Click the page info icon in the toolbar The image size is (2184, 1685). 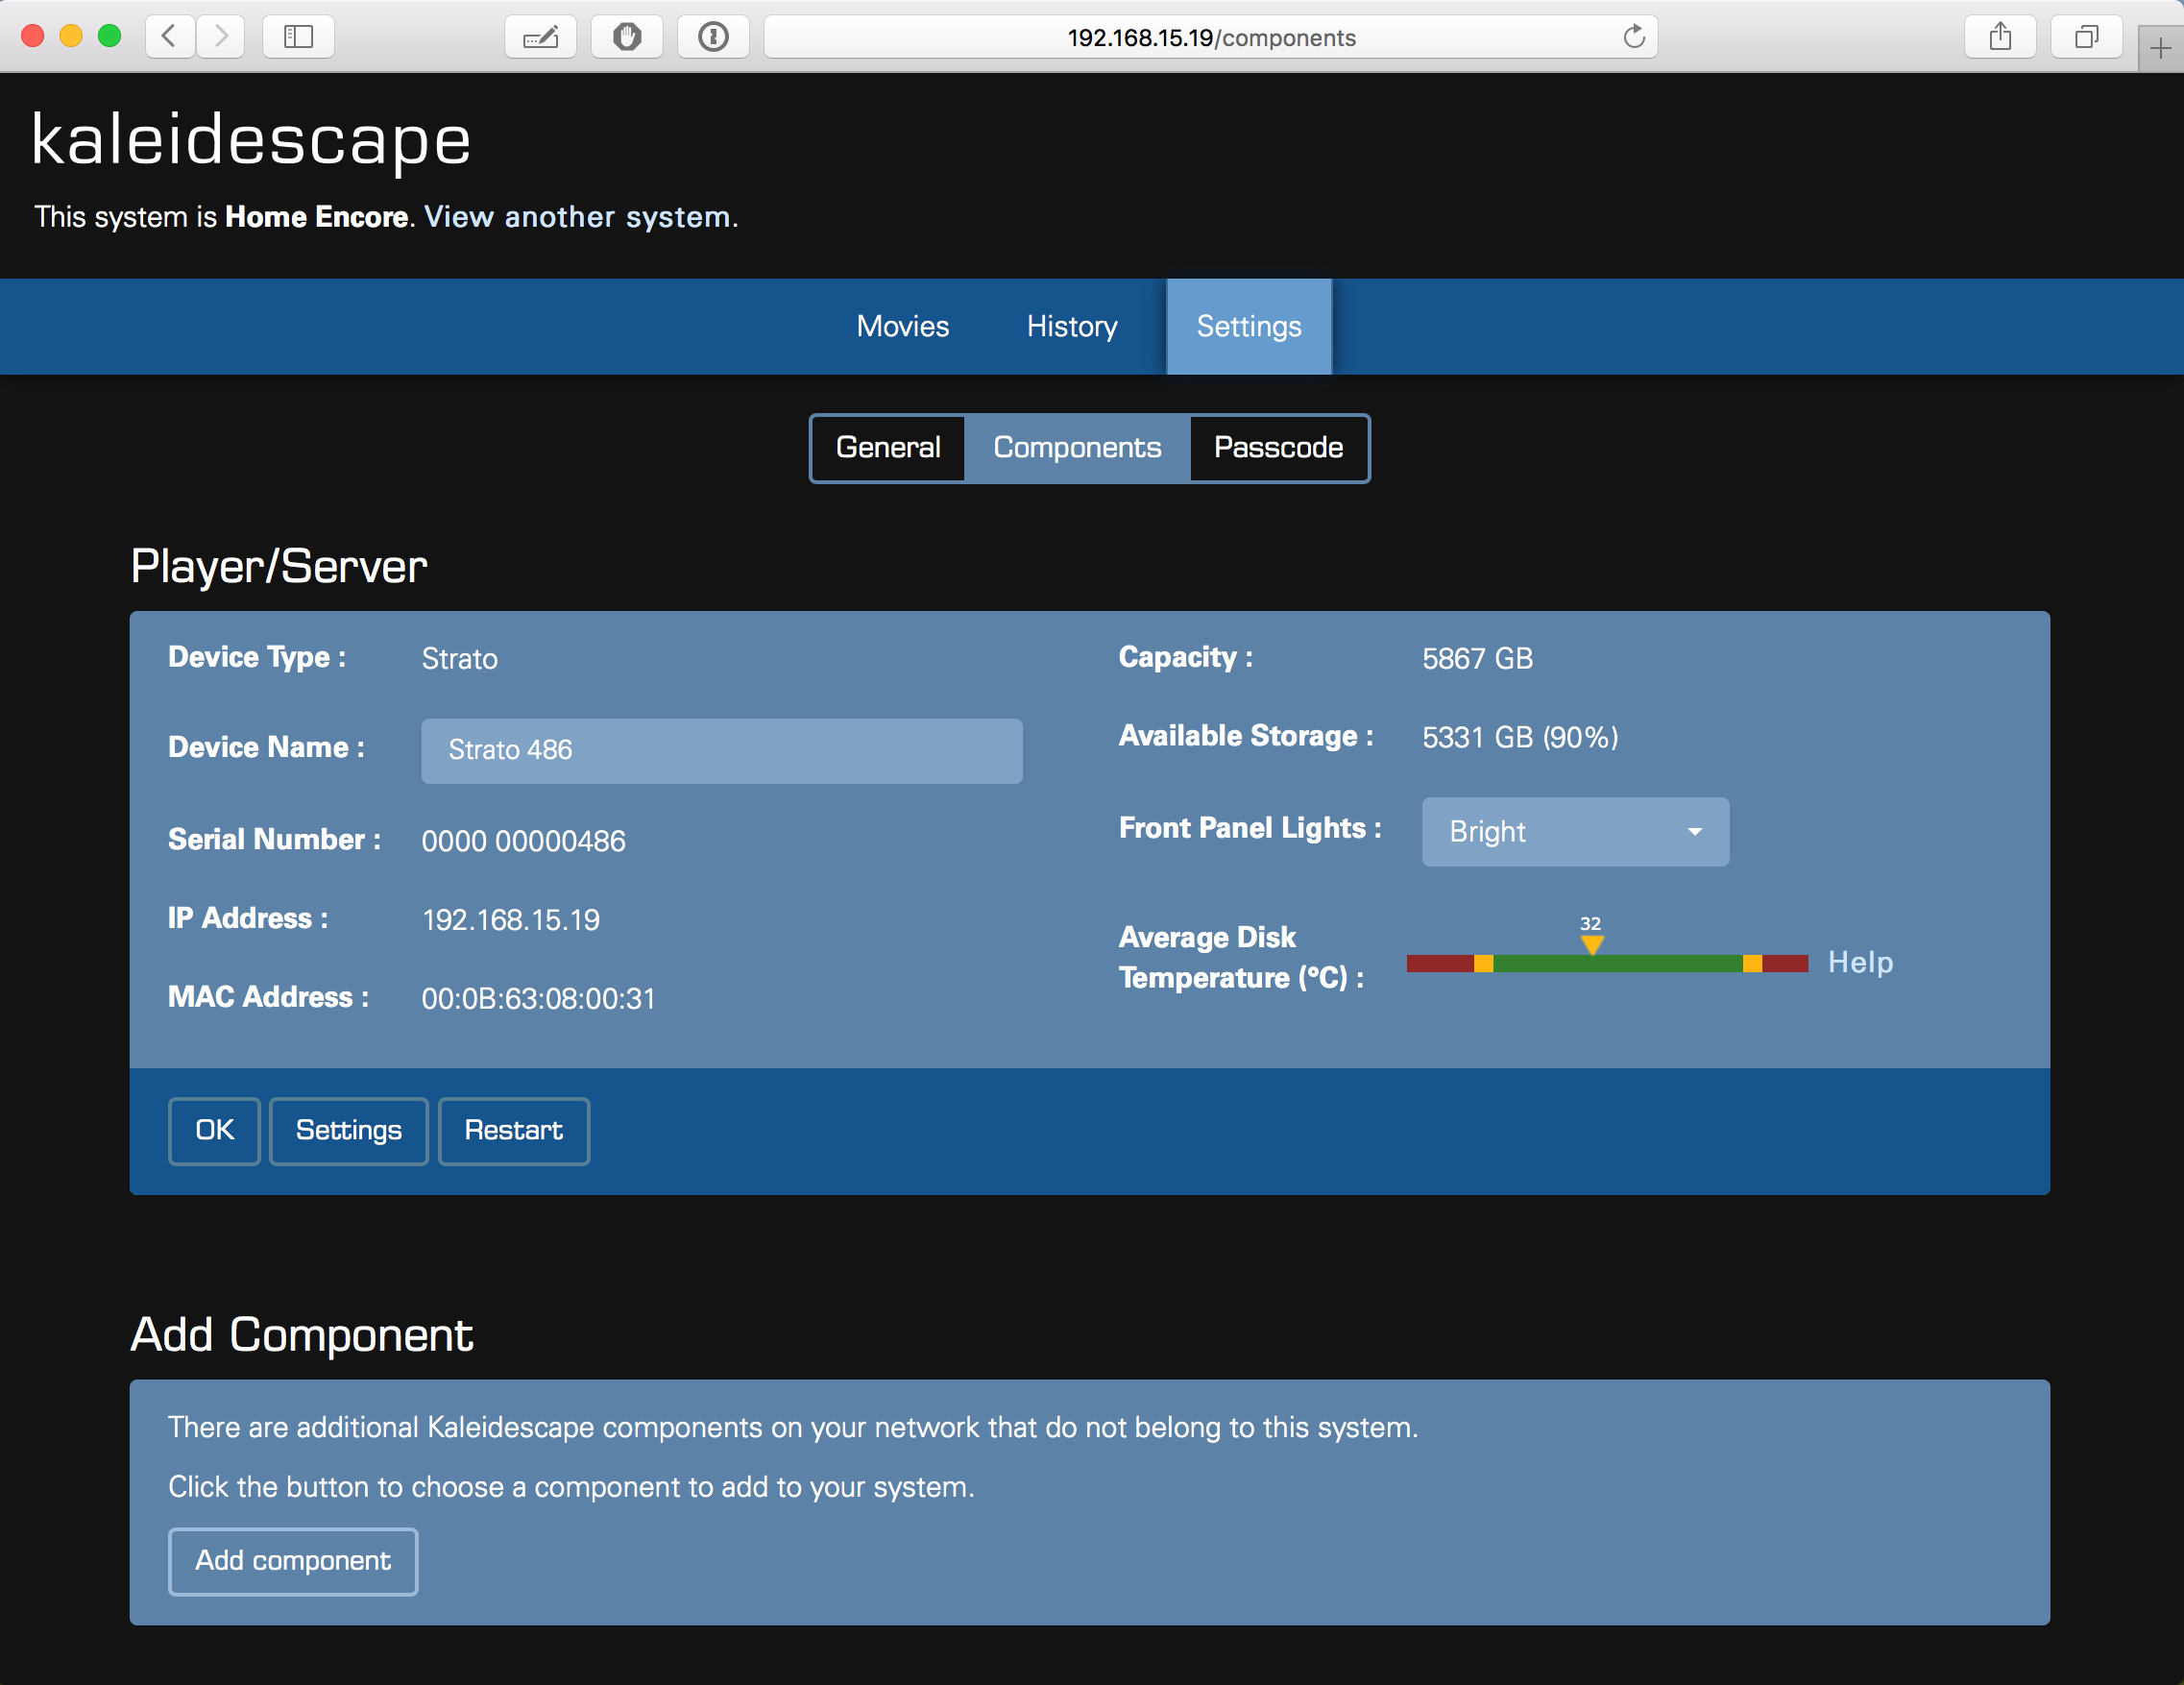coord(713,37)
